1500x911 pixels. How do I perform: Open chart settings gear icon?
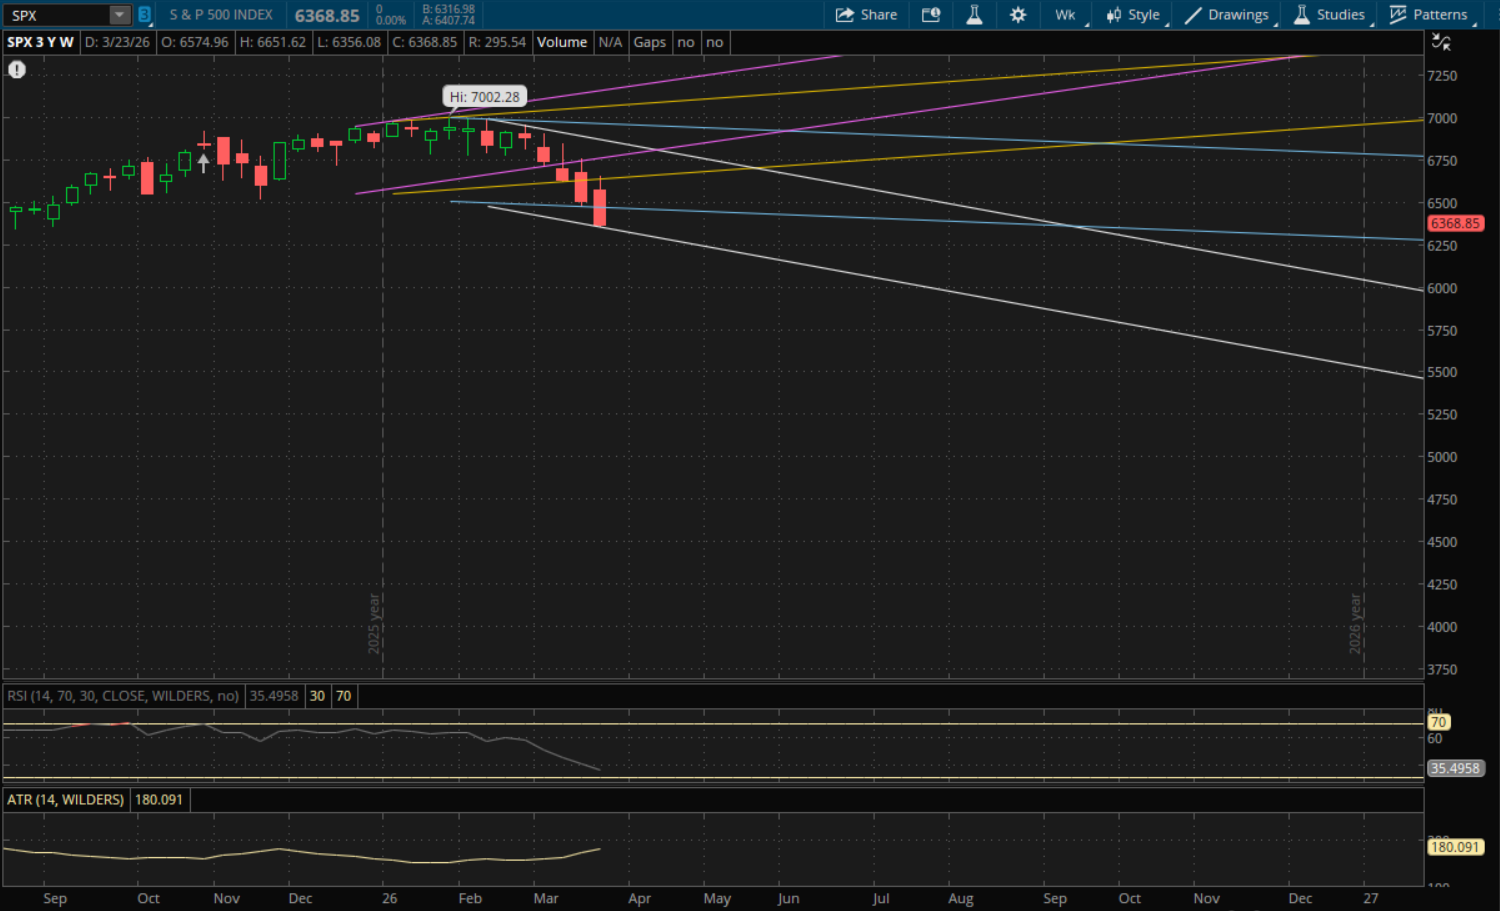[x=1018, y=15]
